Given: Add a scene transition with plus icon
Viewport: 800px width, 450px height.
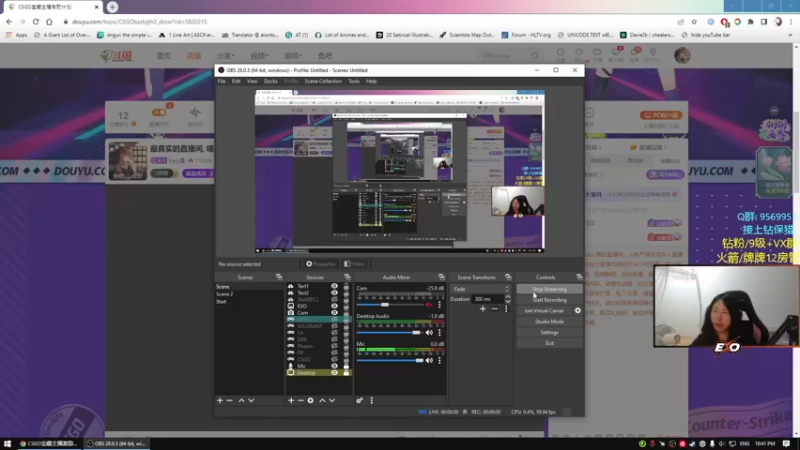Looking at the screenshot, I should tap(483, 309).
